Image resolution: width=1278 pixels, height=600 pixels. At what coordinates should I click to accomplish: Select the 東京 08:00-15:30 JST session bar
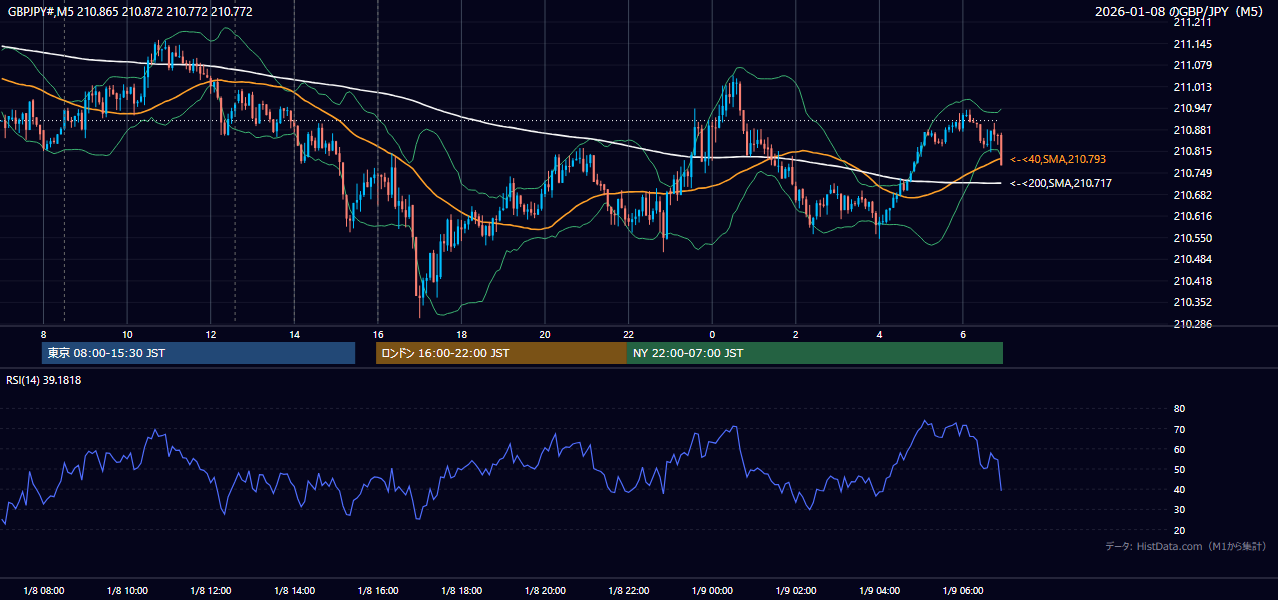198,353
